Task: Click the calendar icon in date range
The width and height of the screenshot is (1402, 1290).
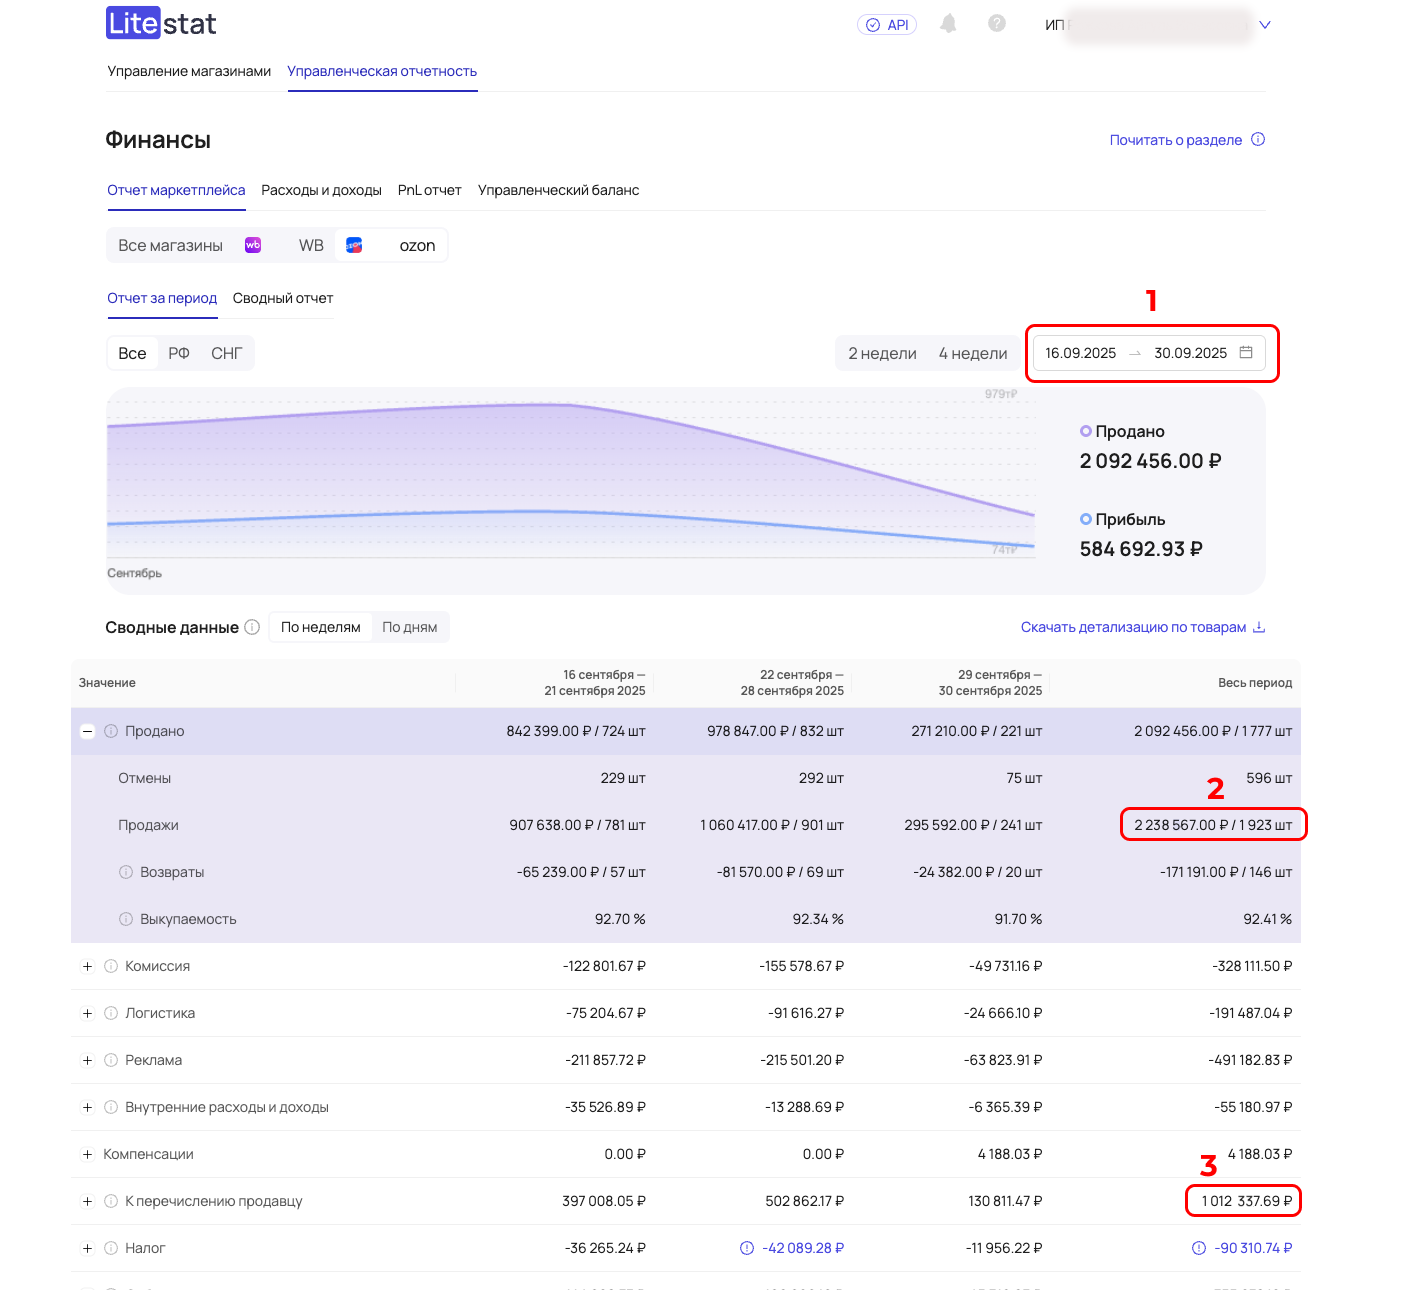Action: (1246, 353)
